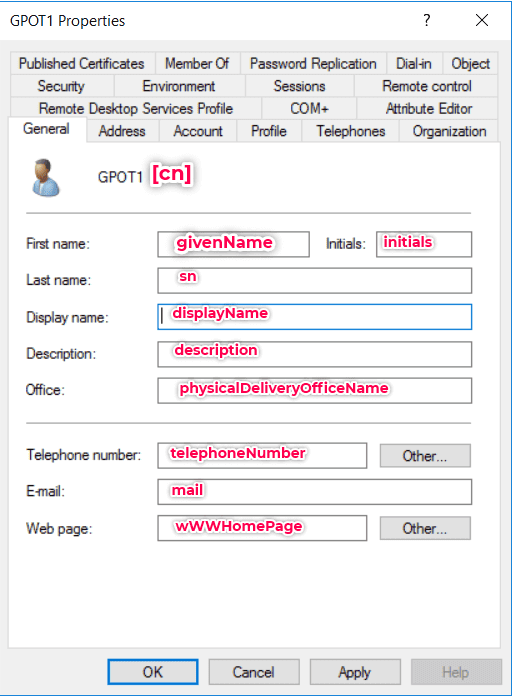This screenshot has width=513, height=697.
Task: Switch to Remote Desktop Services Profile tab
Action: pyautogui.click(x=136, y=108)
